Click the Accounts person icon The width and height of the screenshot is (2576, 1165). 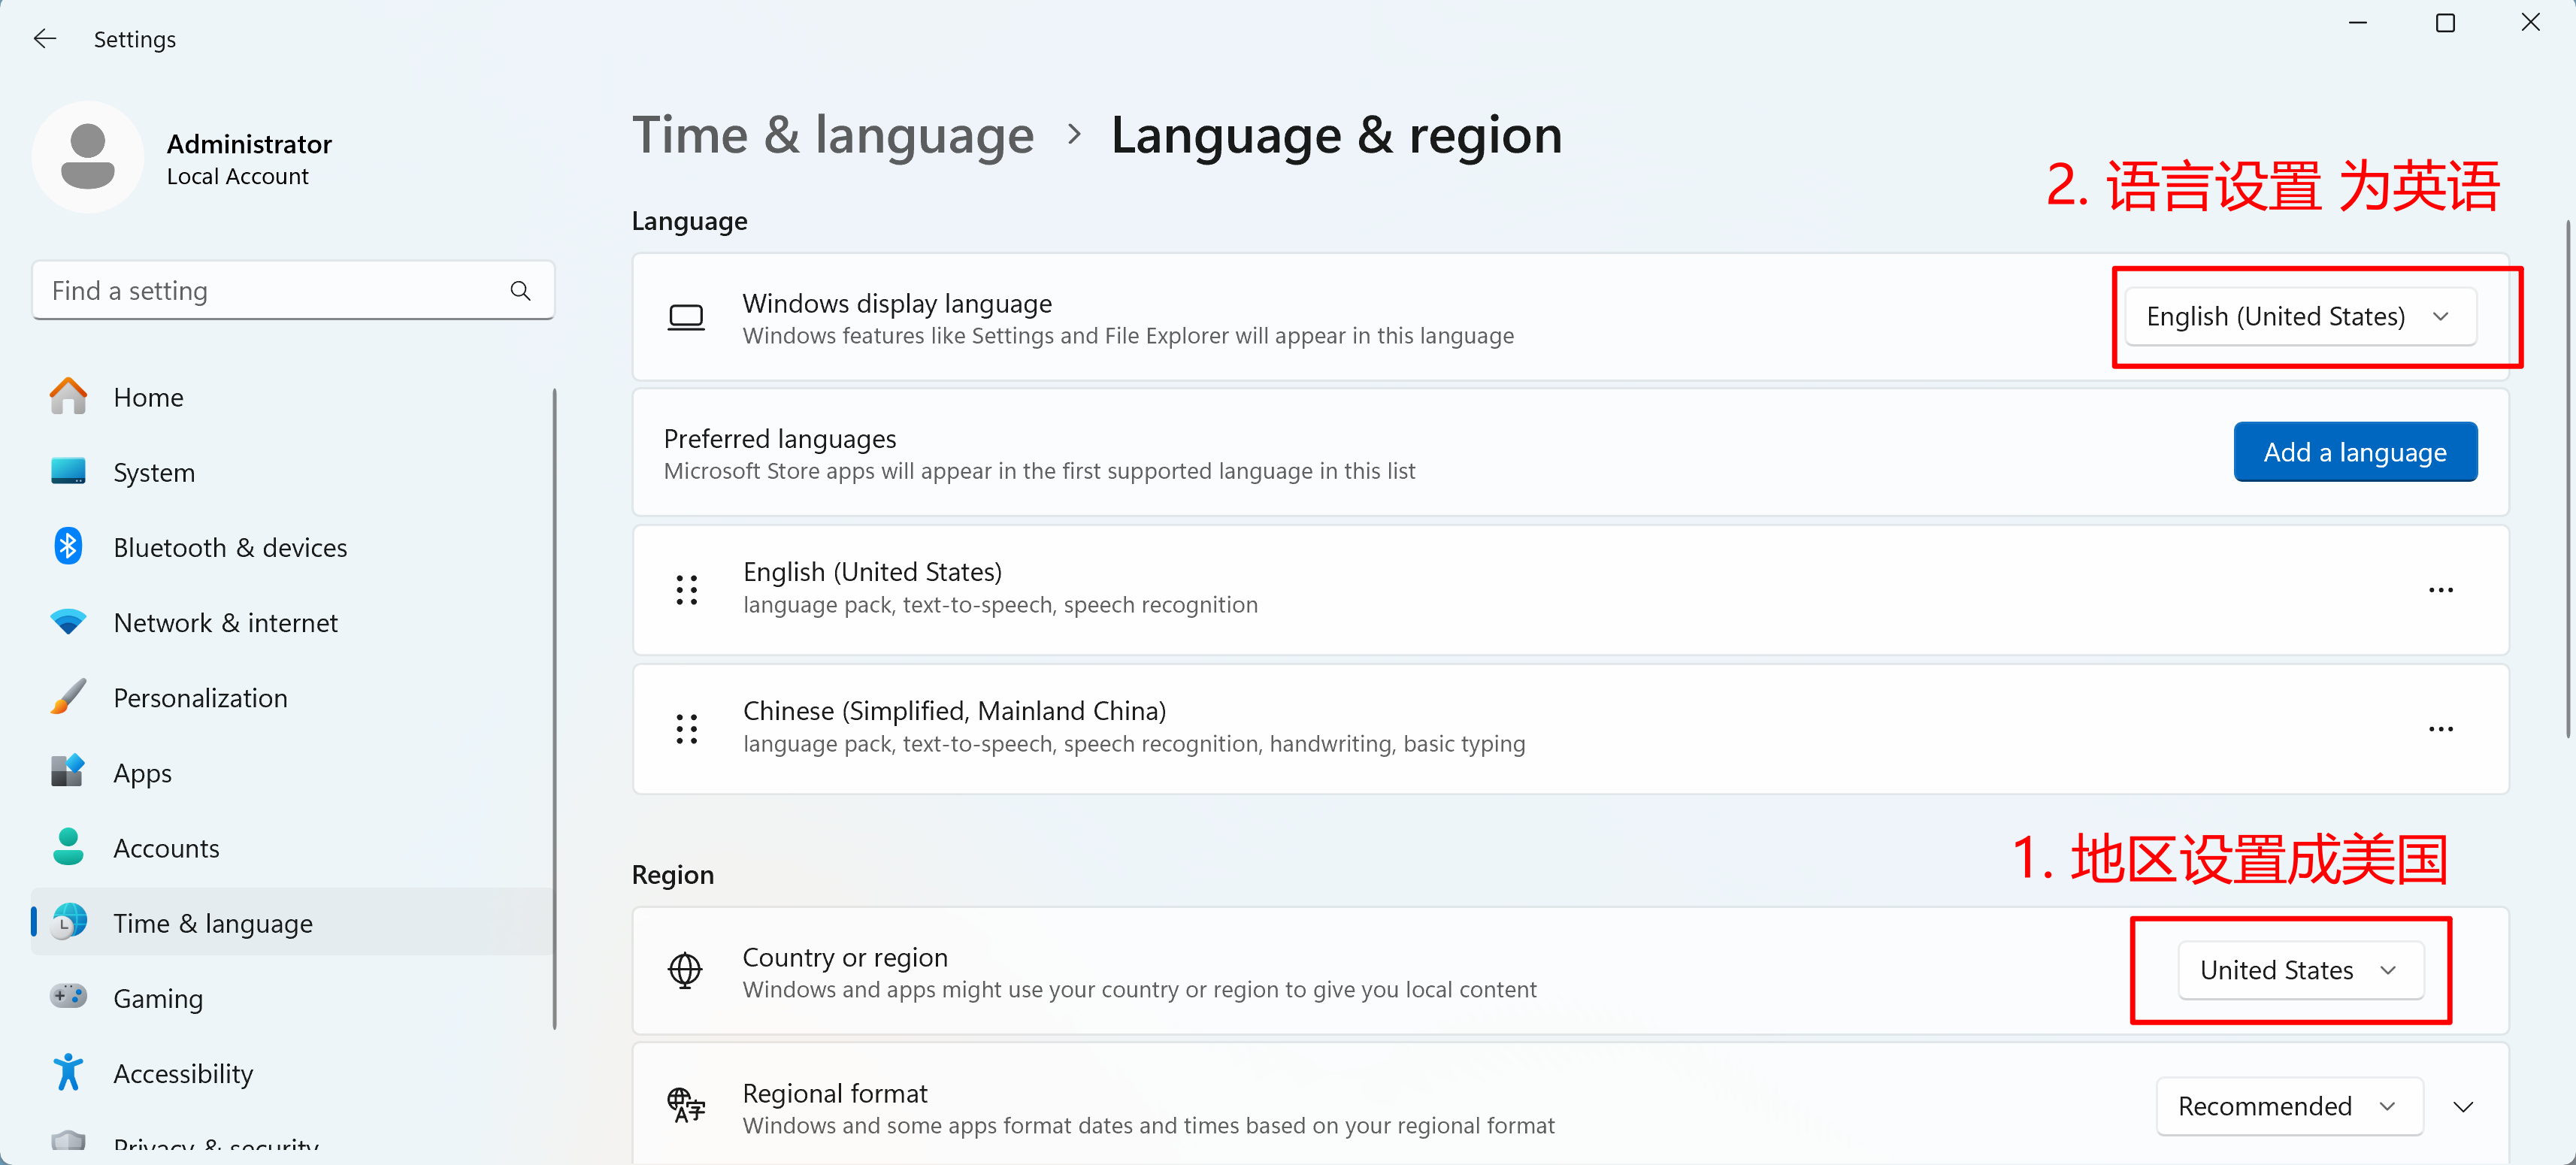[x=68, y=847]
